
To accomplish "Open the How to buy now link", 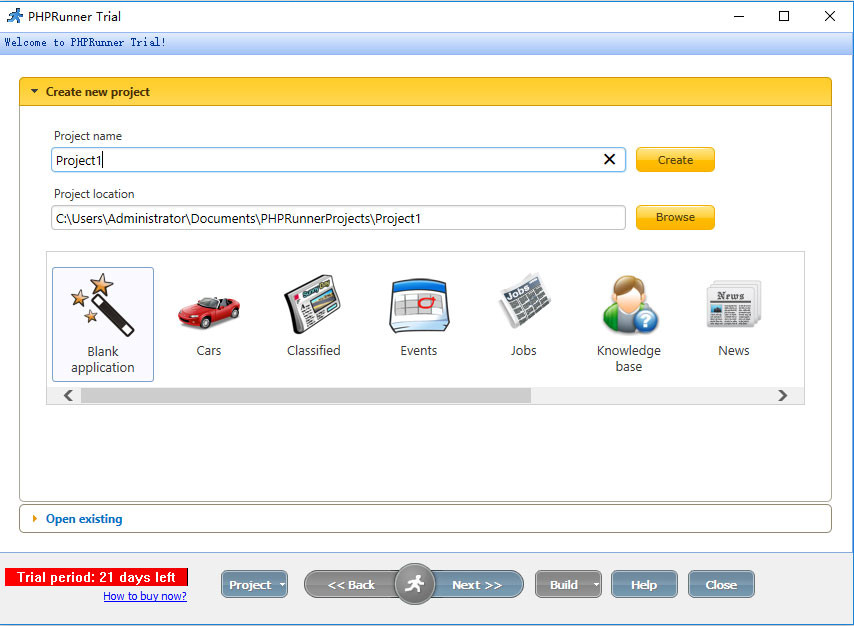I will (x=145, y=596).
